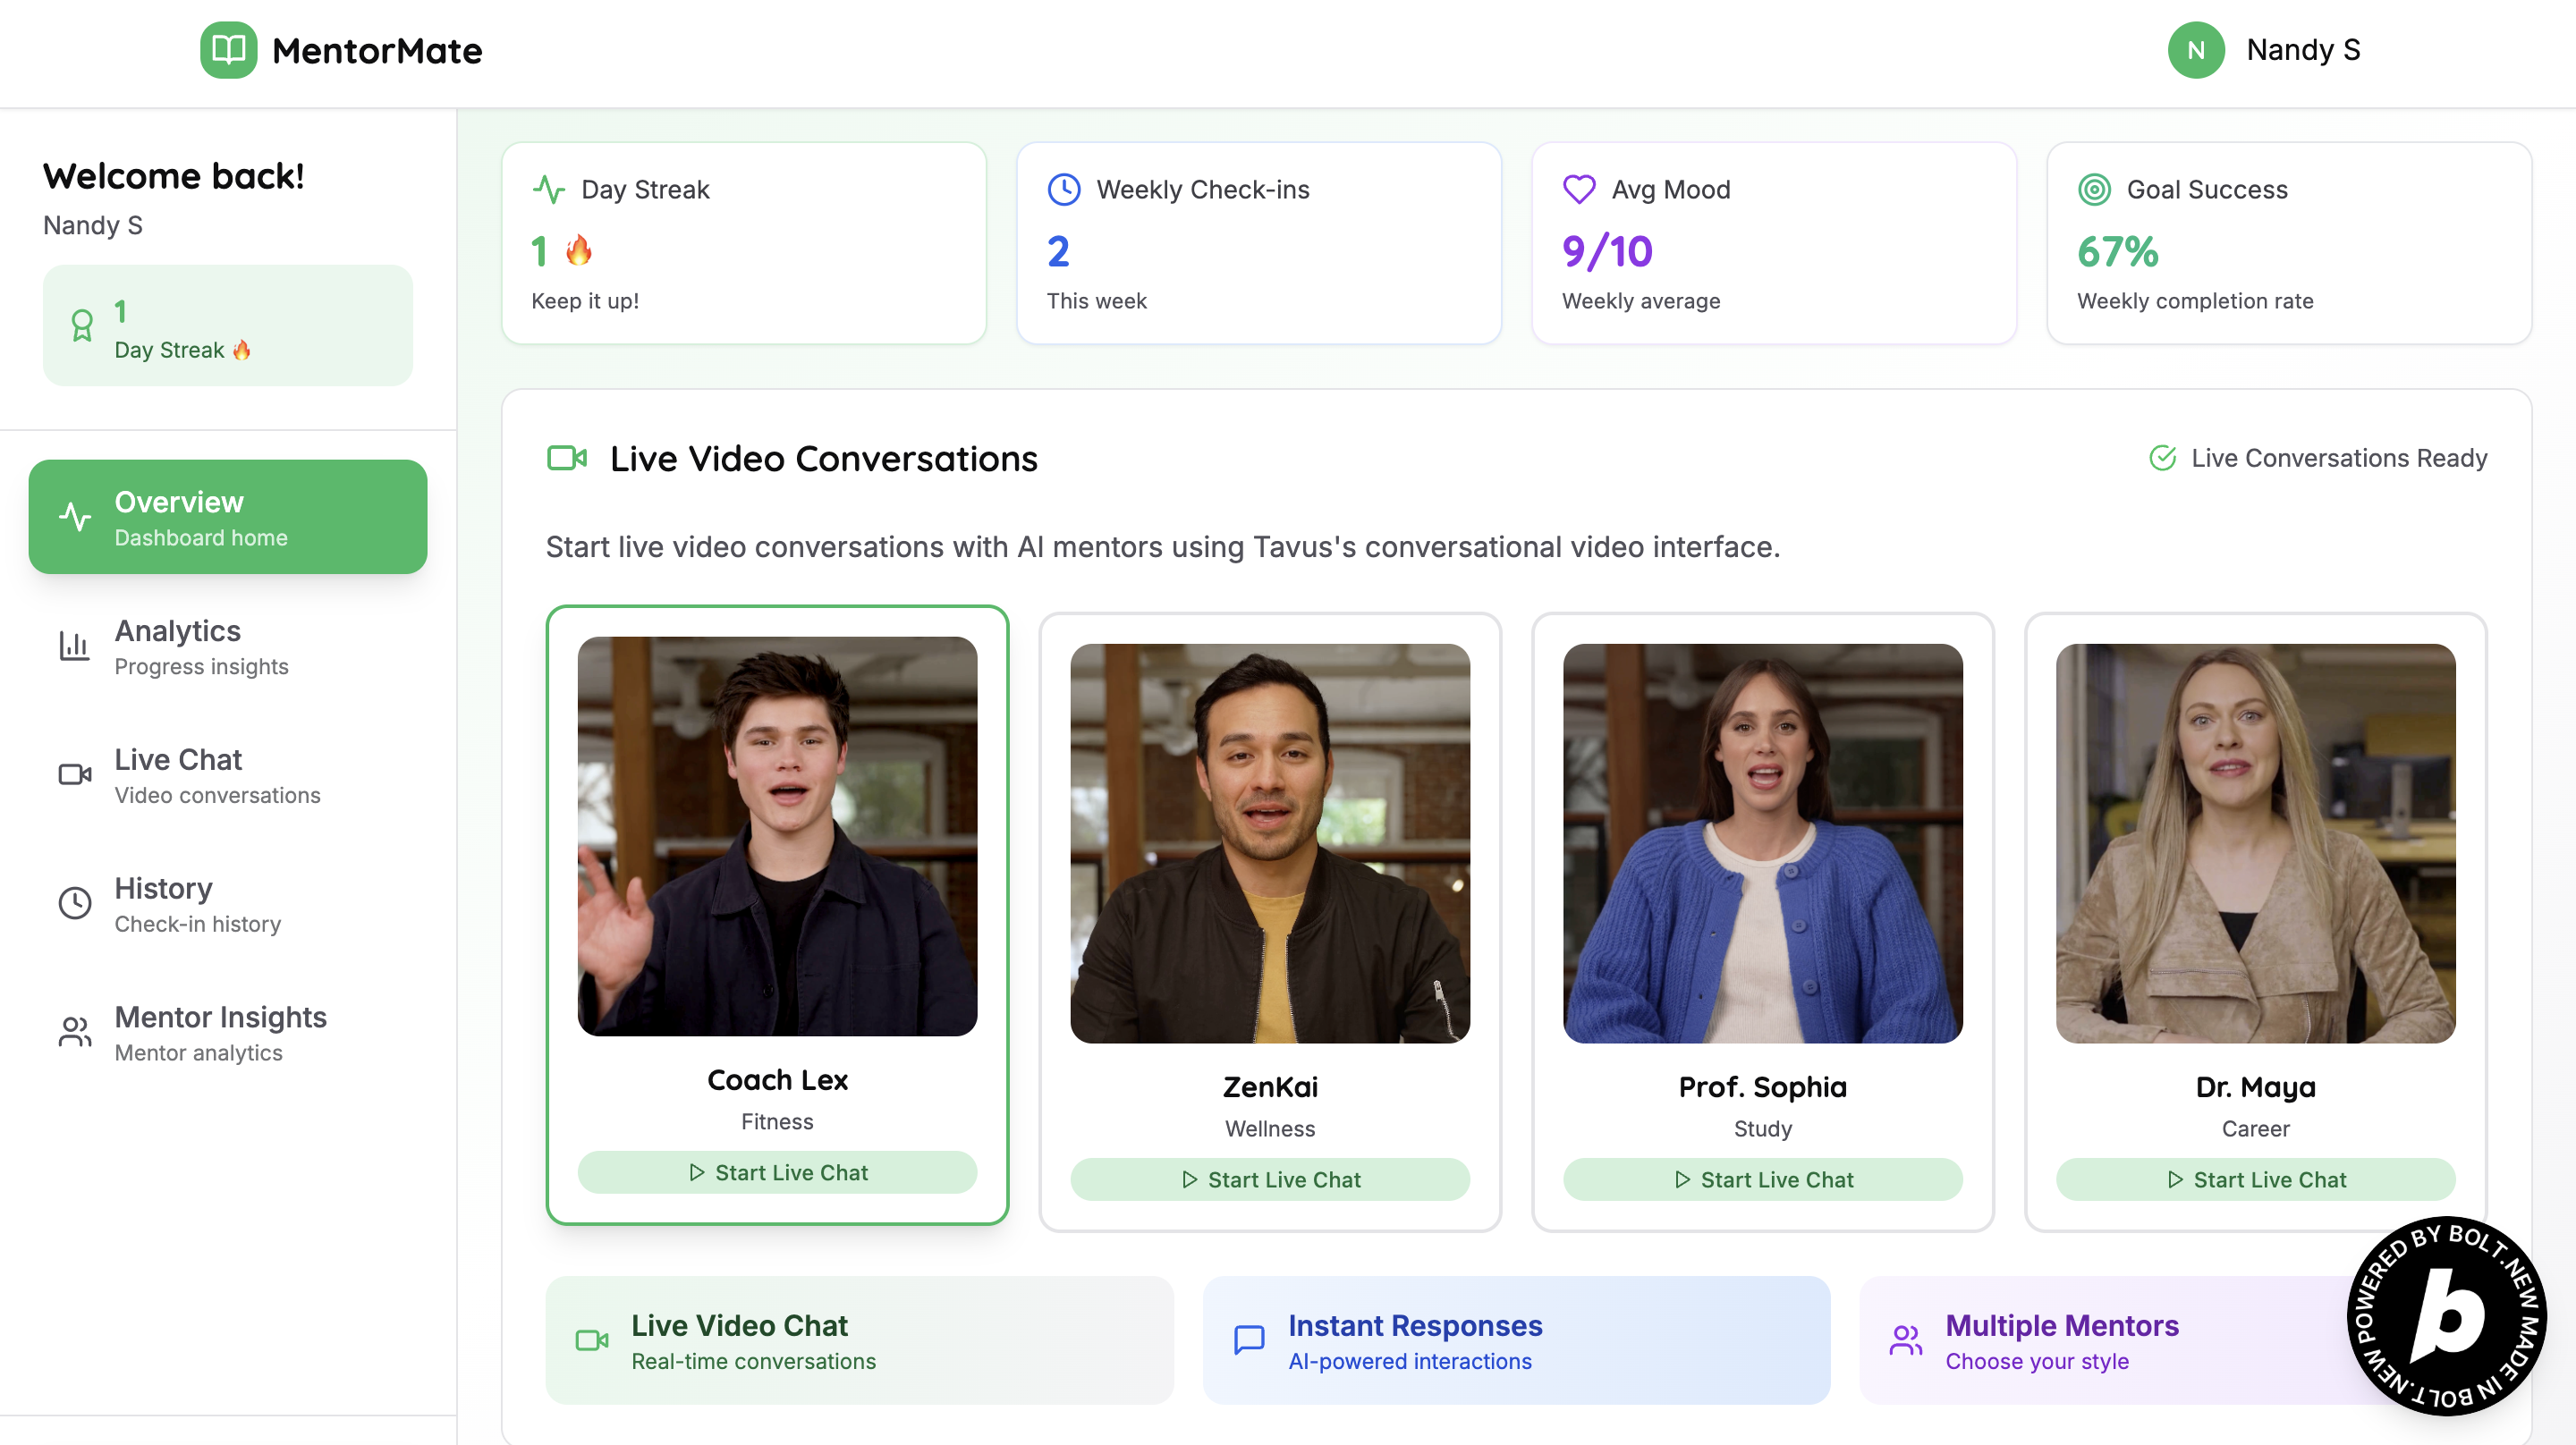Start Live Chat with ZenKai

click(1270, 1179)
